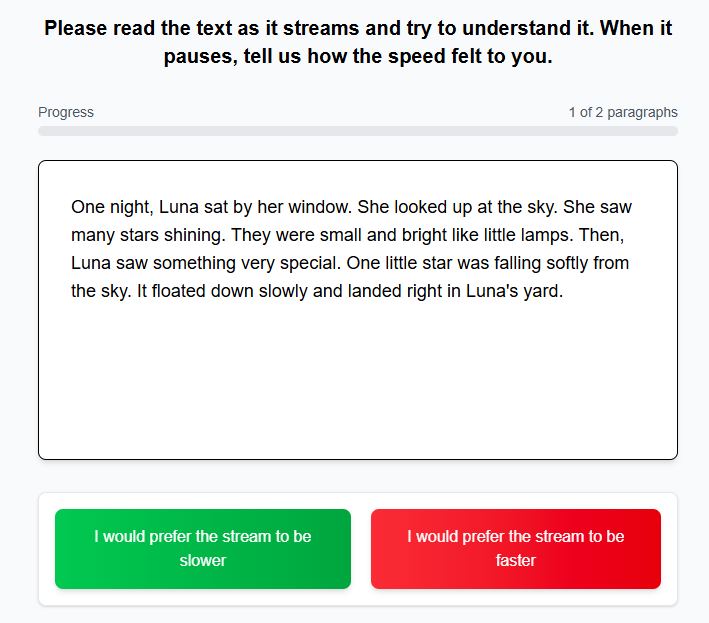Click the word 'faster' on the red button
This screenshot has width=709, height=623.
[516, 561]
